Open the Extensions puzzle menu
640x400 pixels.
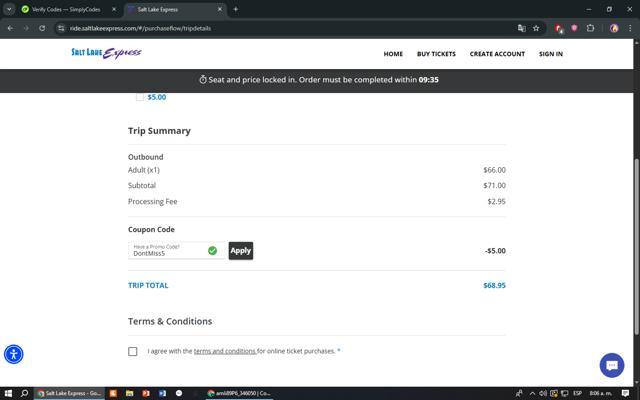[x=590, y=28]
